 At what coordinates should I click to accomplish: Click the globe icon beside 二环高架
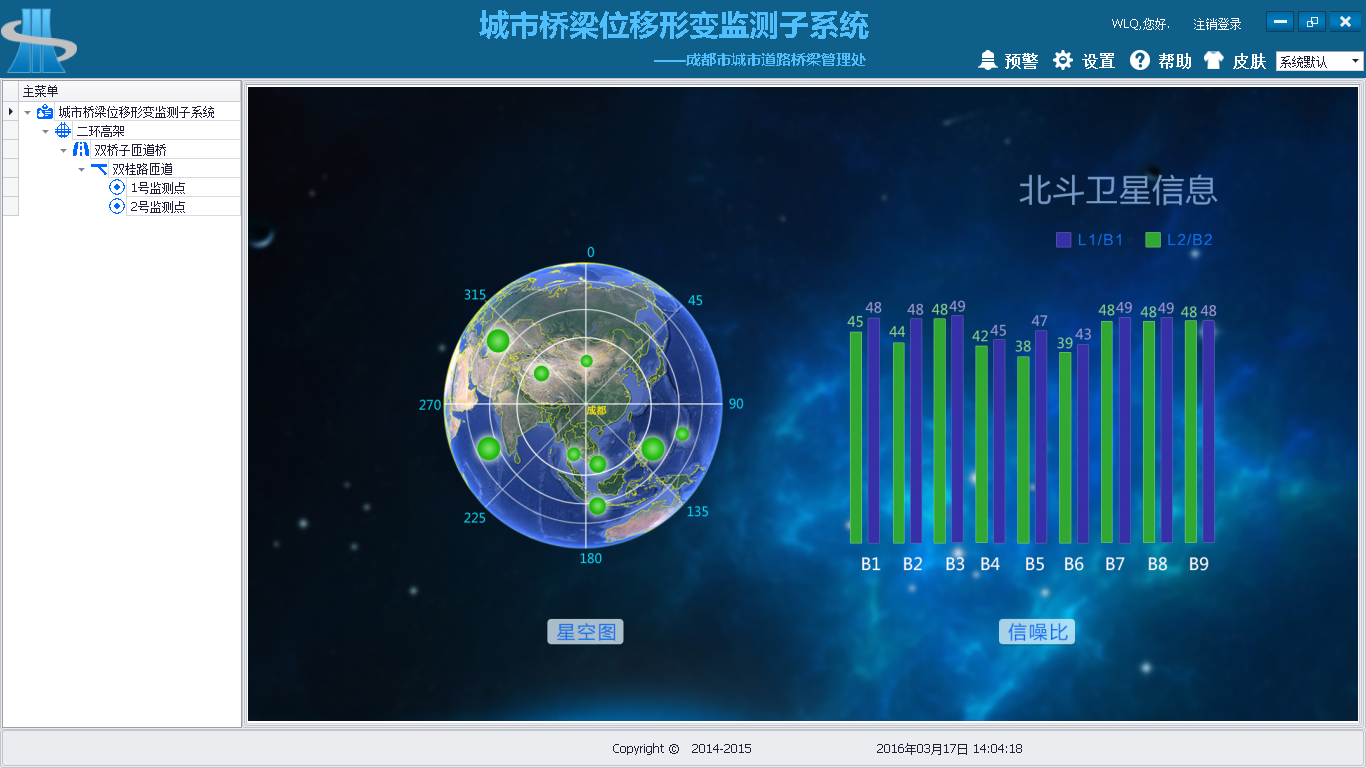click(x=63, y=131)
